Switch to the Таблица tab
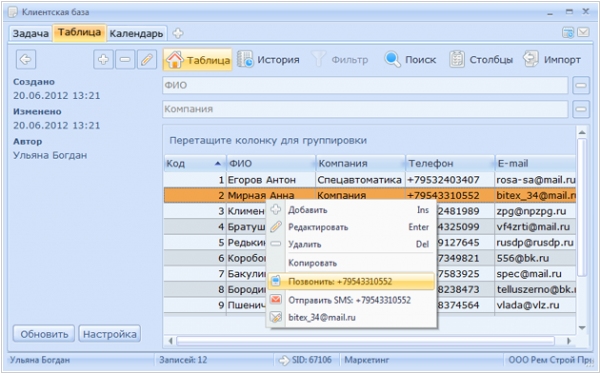600x373 pixels. (x=80, y=32)
